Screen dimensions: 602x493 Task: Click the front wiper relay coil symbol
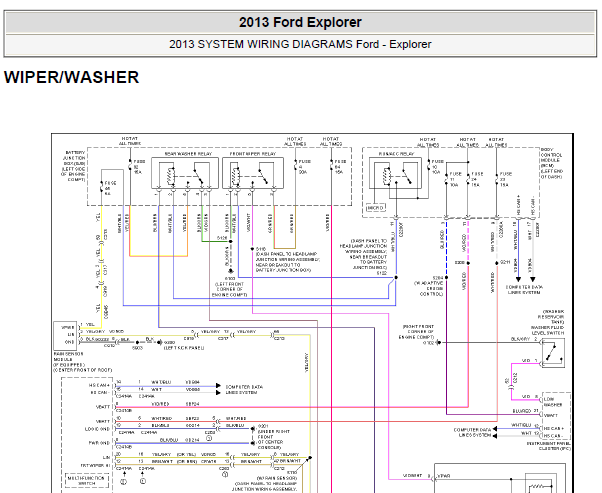click(x=235, y=177)
